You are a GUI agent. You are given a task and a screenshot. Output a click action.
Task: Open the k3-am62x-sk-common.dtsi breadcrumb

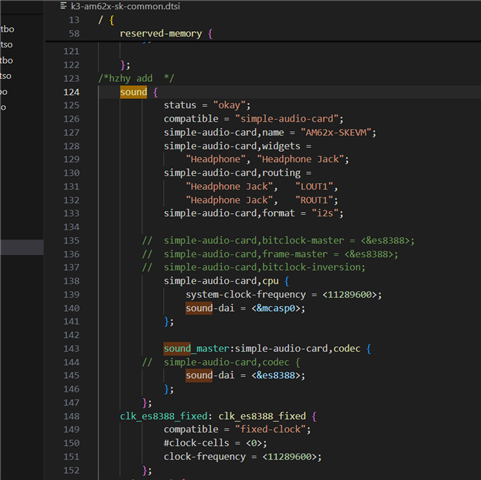pos(125,6)
